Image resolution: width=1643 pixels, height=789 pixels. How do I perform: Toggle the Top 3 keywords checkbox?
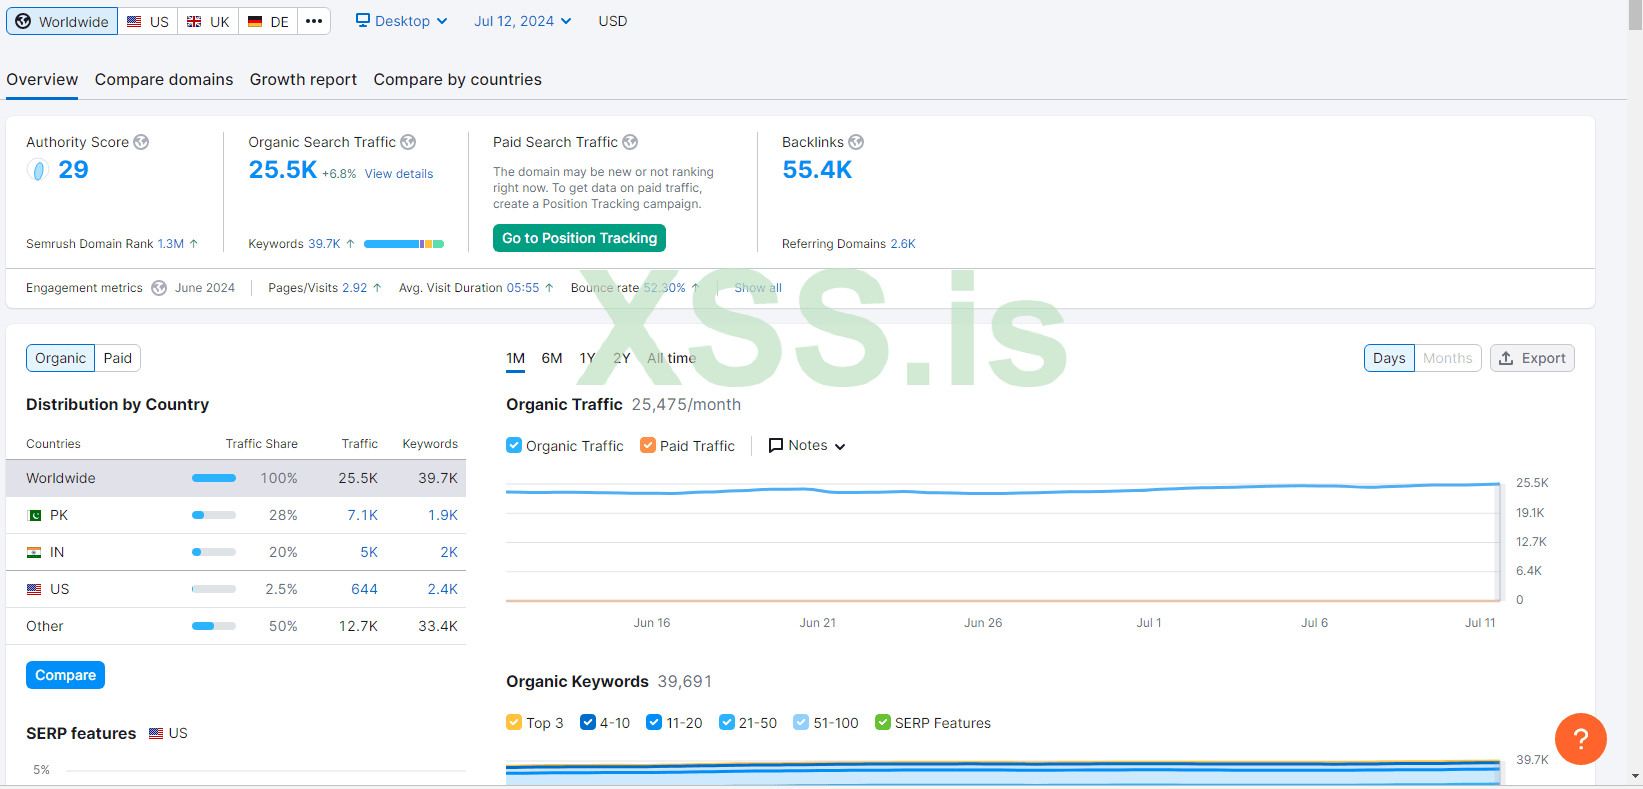coord(514,722)
